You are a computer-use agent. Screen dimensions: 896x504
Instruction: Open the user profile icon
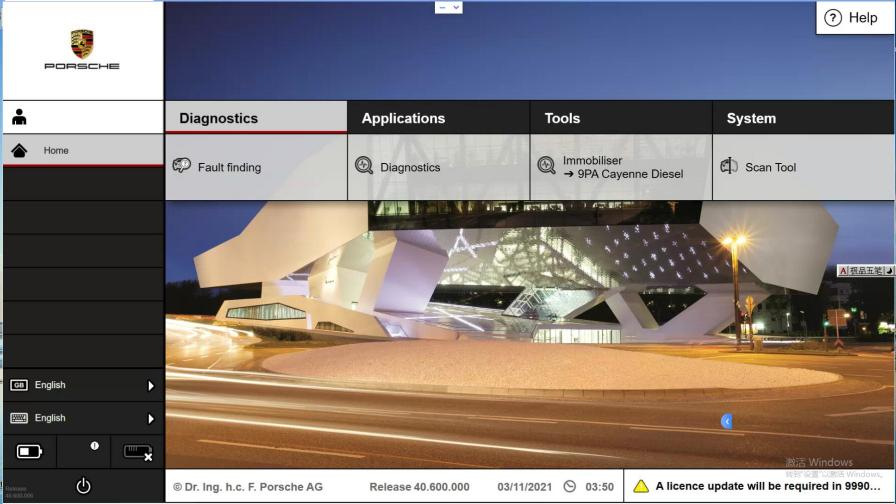pyautogui.click(x=19, y=117)
